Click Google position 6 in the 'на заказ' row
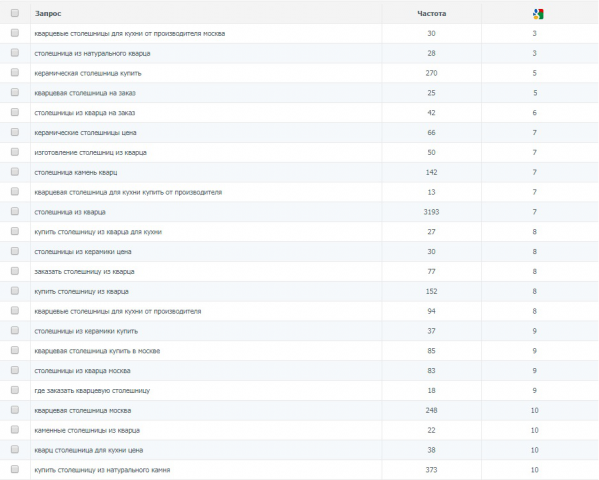 pyautogui.click(x=534, y=113)
